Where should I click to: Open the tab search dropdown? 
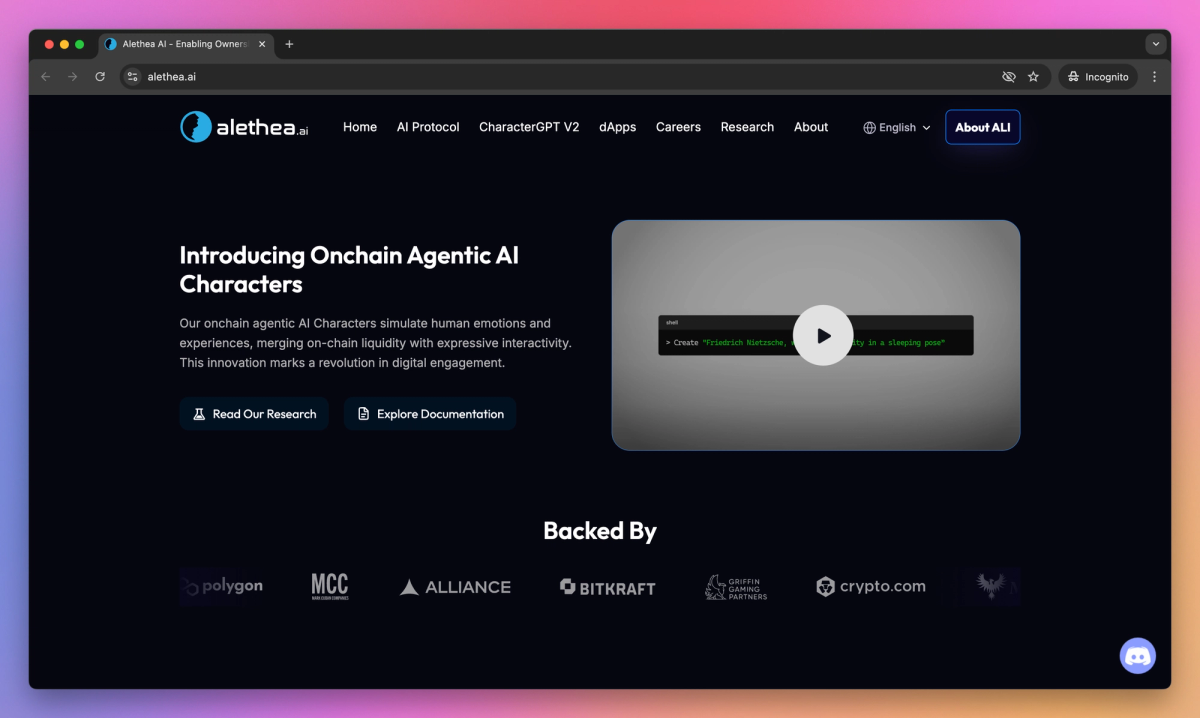tap(1156, 44)
